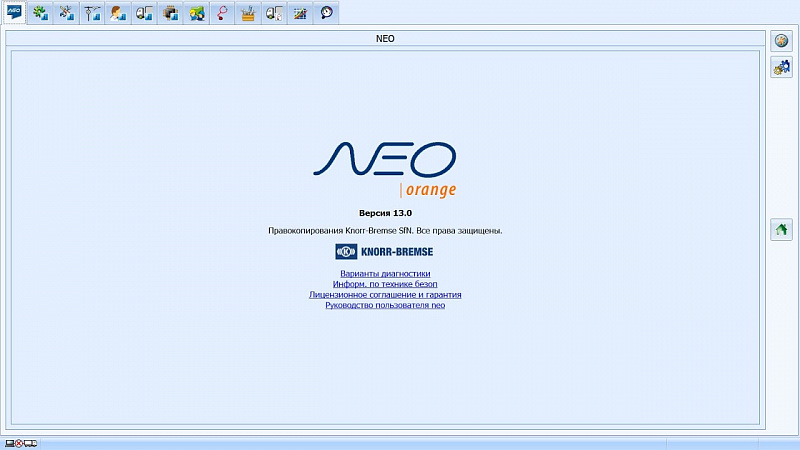Screen dimensions: 800x450
Task: Open the yellow toolbox icon
Action: (248, 12)
